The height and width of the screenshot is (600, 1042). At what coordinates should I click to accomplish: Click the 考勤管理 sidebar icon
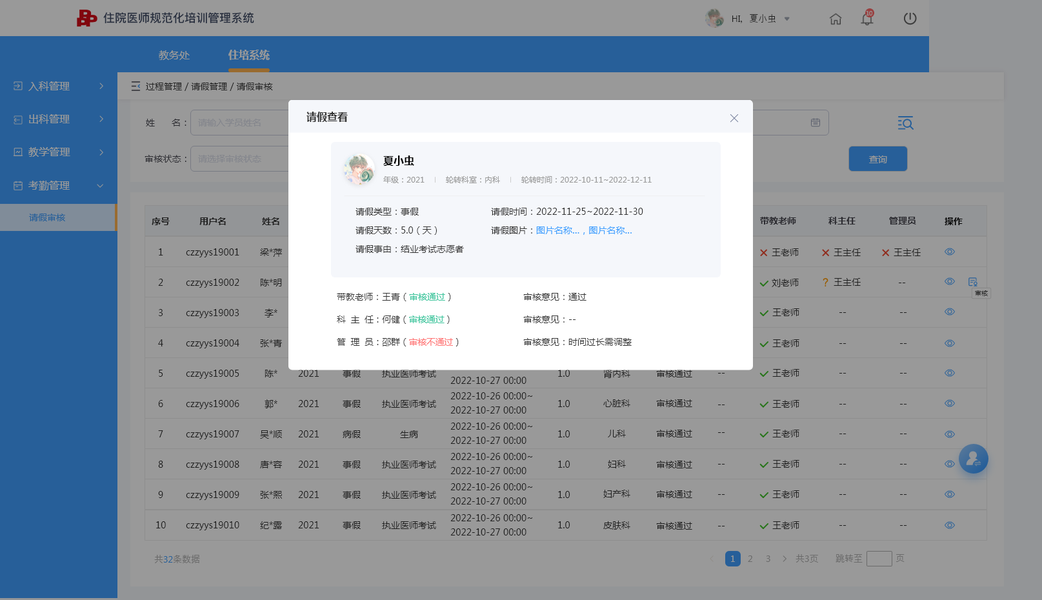18,185
